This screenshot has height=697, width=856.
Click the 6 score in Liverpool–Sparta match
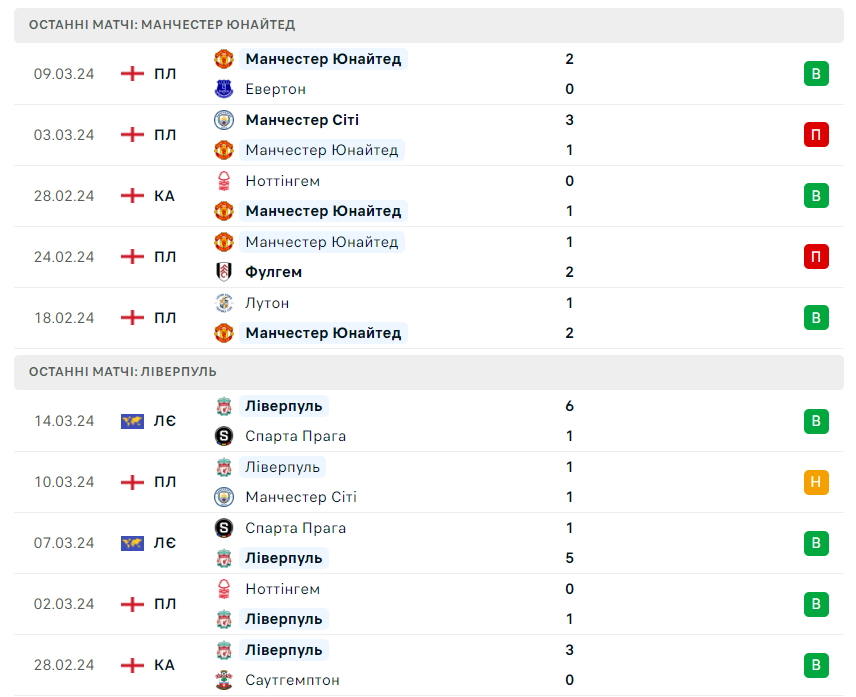(x=569, y=406)
